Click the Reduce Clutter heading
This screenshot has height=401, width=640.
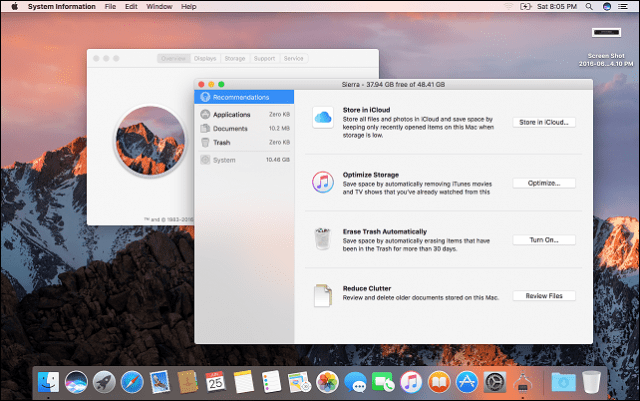[x=367, y=288]
